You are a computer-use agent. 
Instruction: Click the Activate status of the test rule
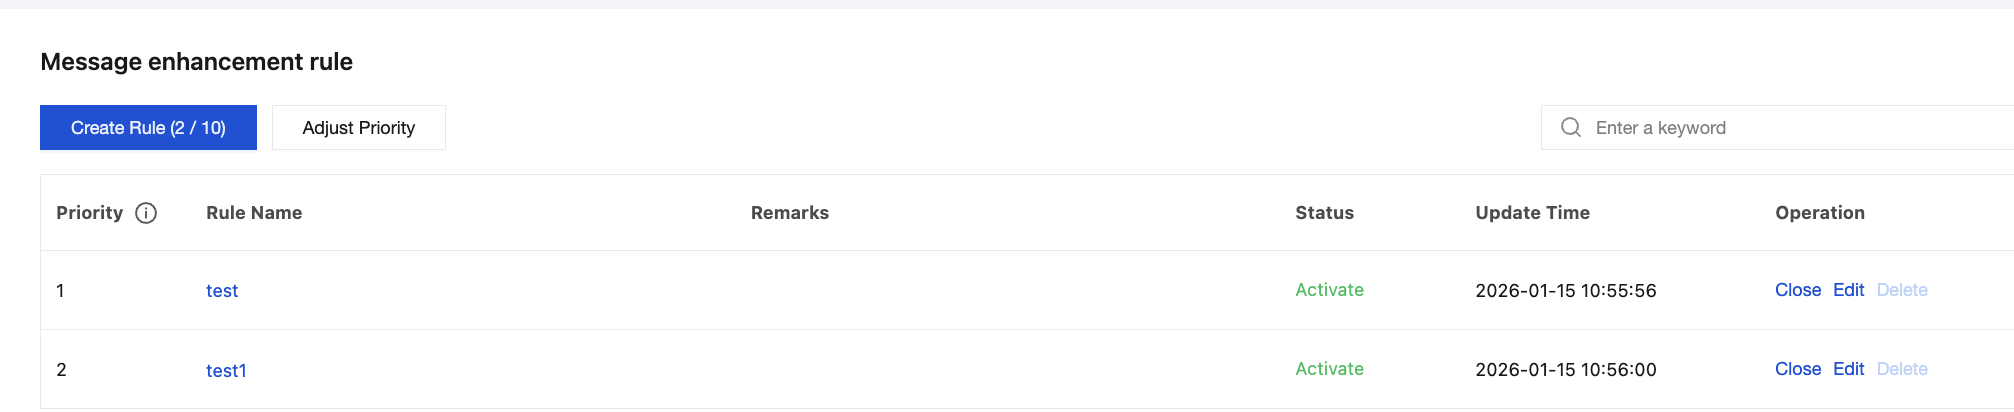1329,290
